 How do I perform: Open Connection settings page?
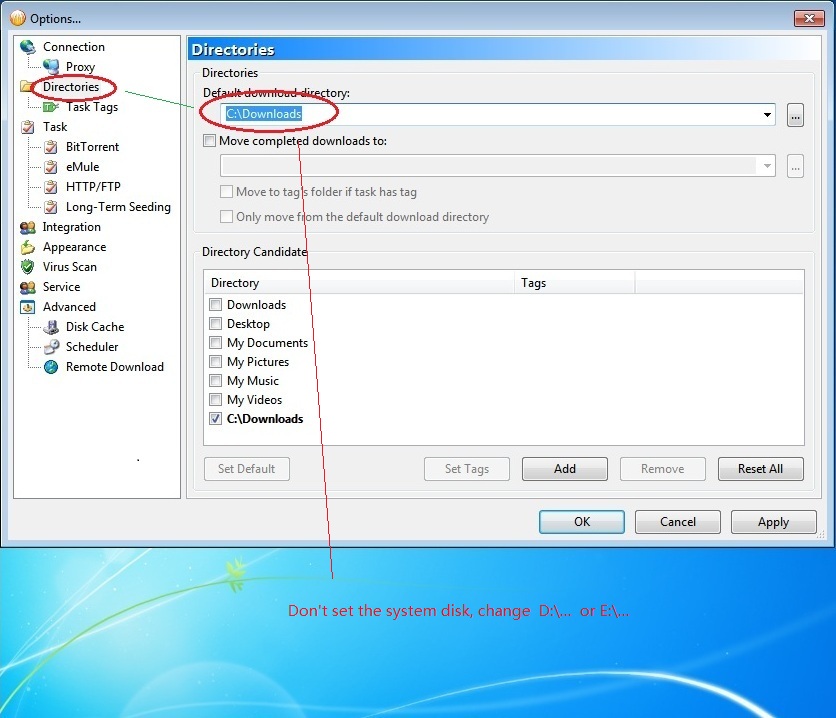click(74, 47)
